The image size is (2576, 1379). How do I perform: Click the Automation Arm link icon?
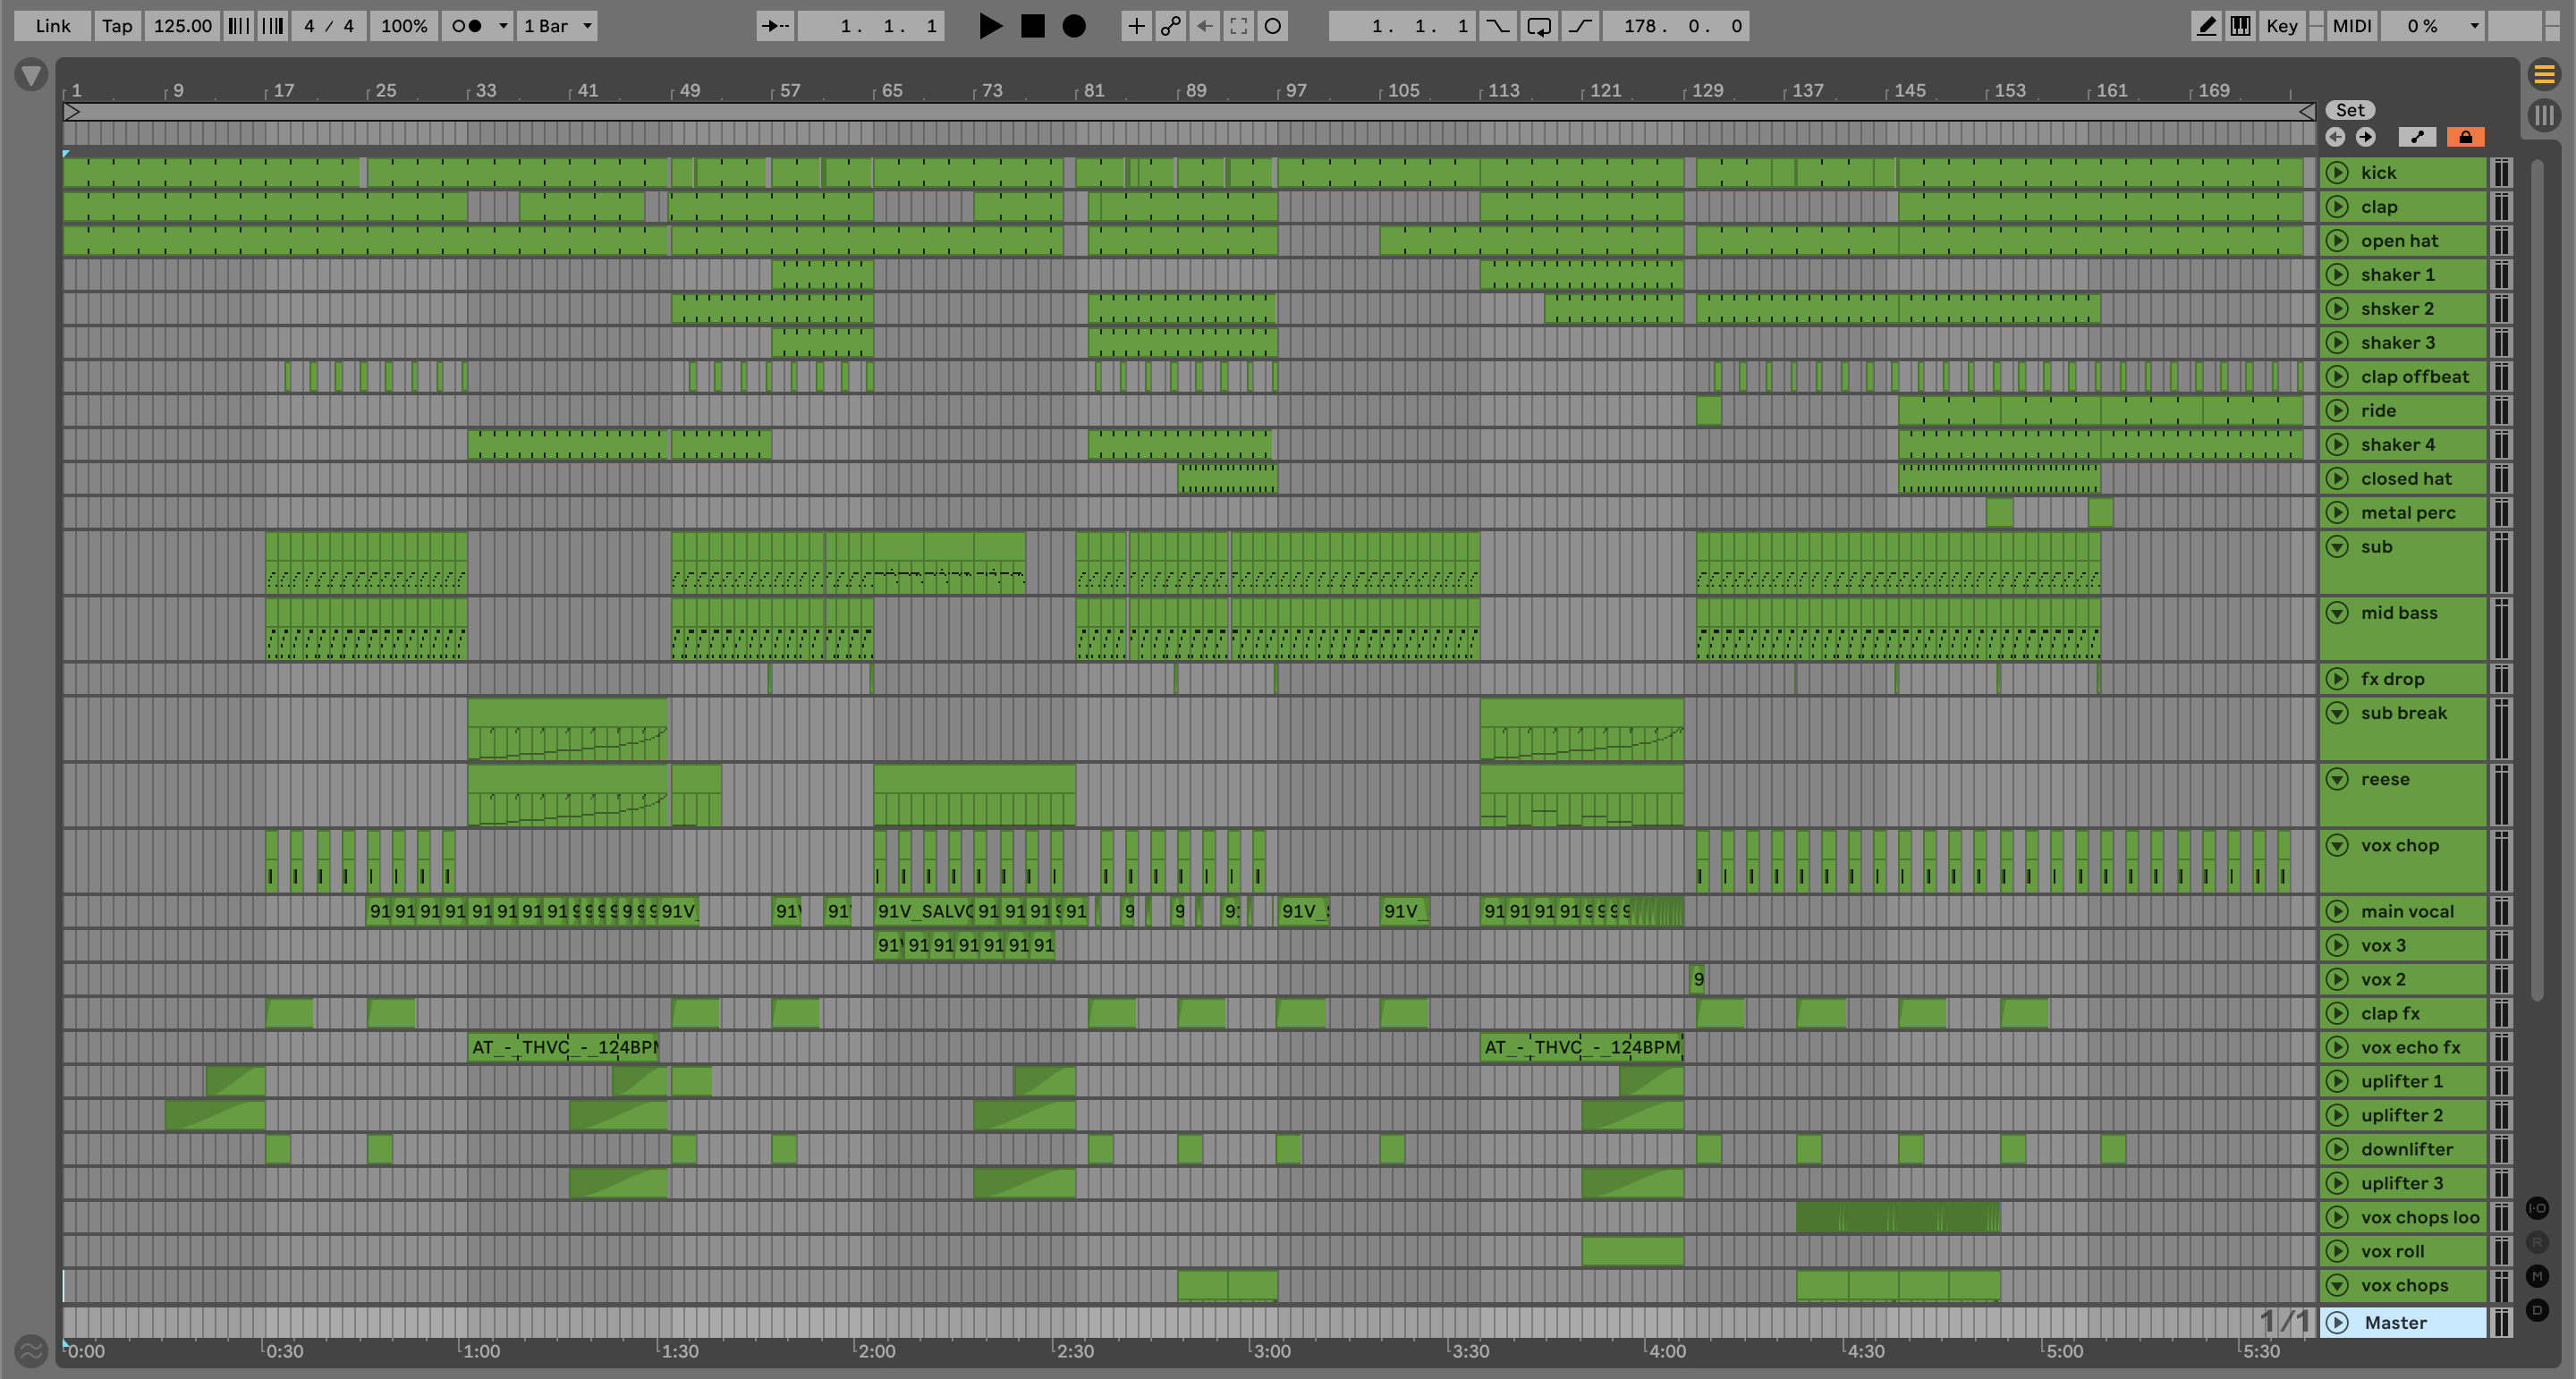tap(1170, 26)
